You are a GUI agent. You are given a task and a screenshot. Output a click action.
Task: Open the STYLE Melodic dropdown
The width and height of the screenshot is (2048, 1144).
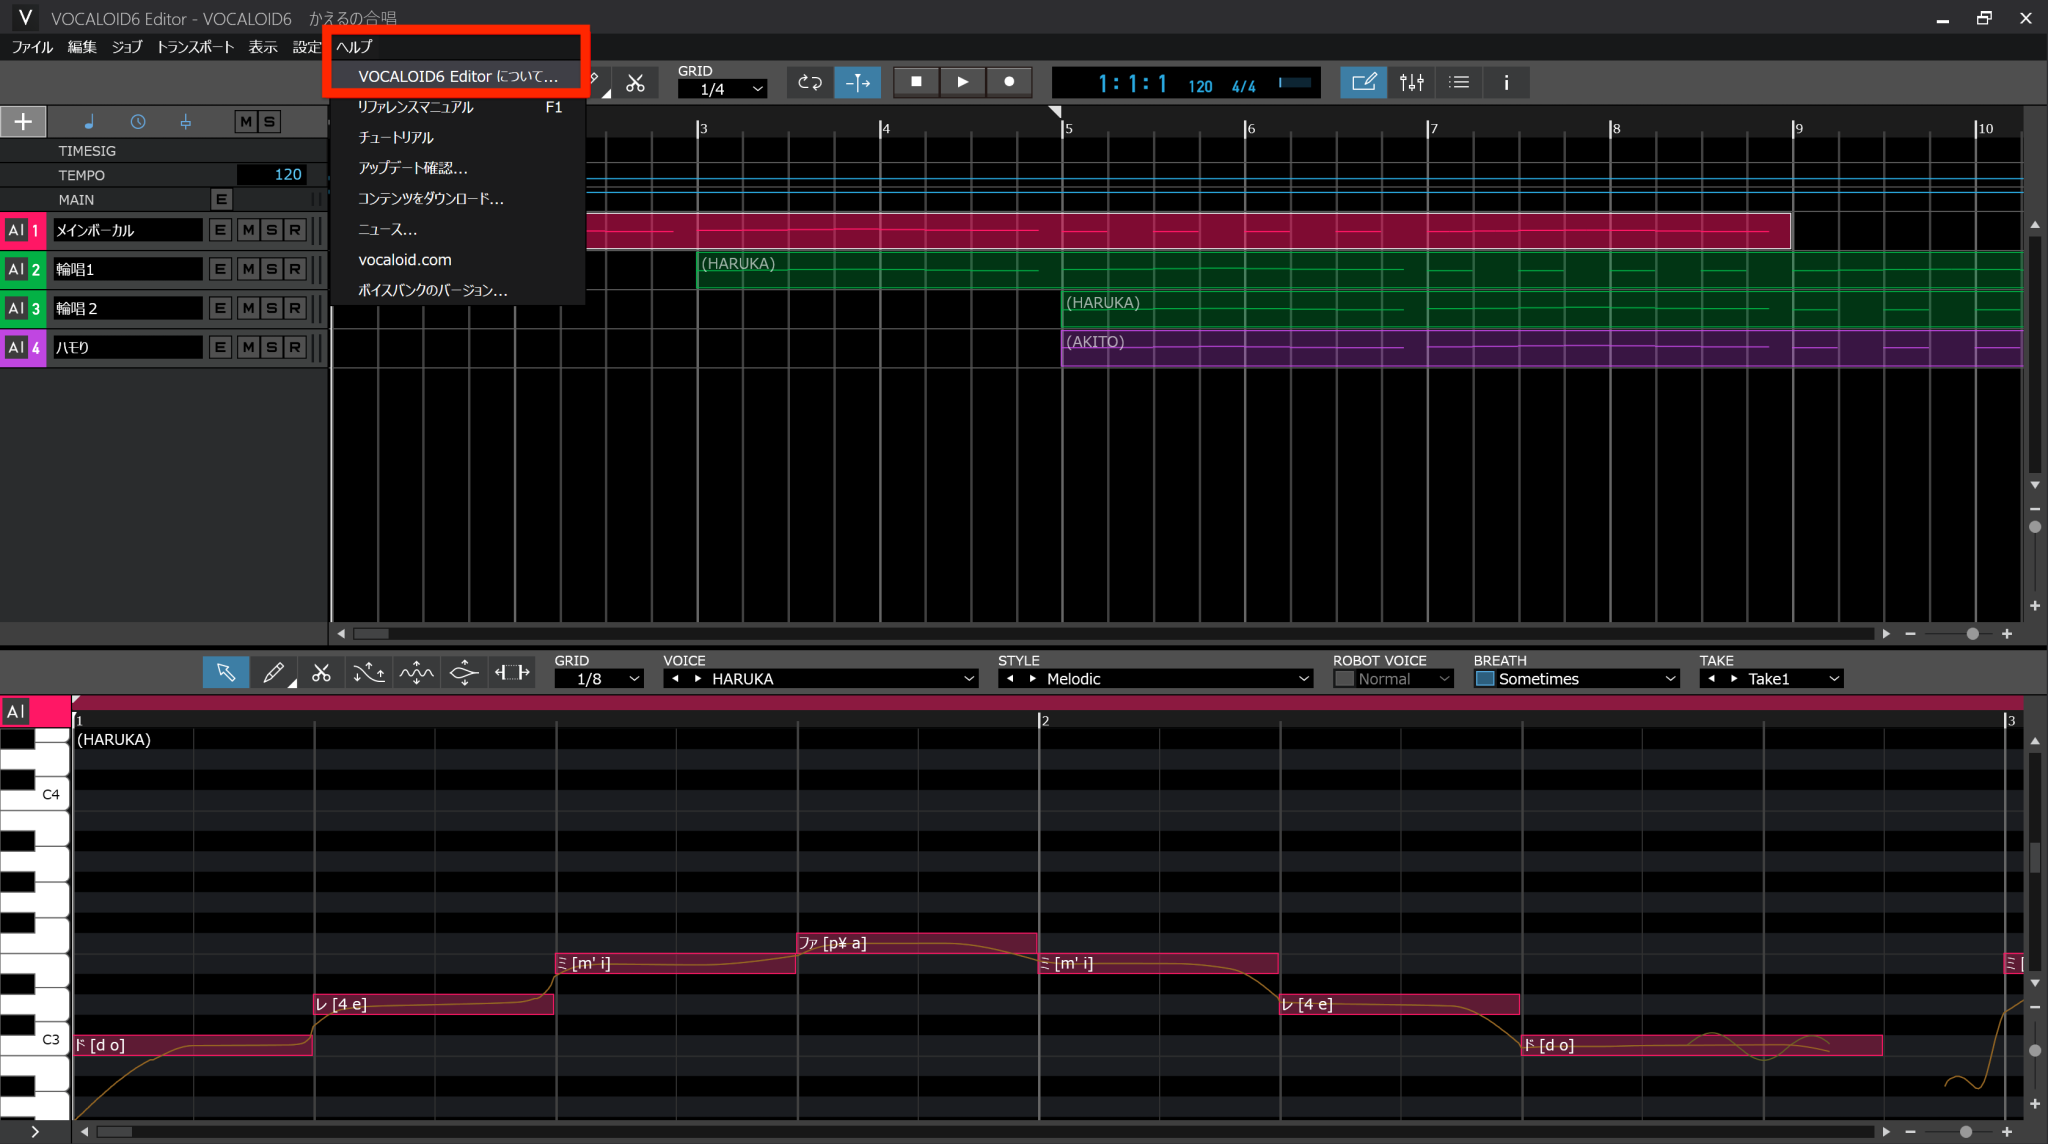tap(1155, 678)
